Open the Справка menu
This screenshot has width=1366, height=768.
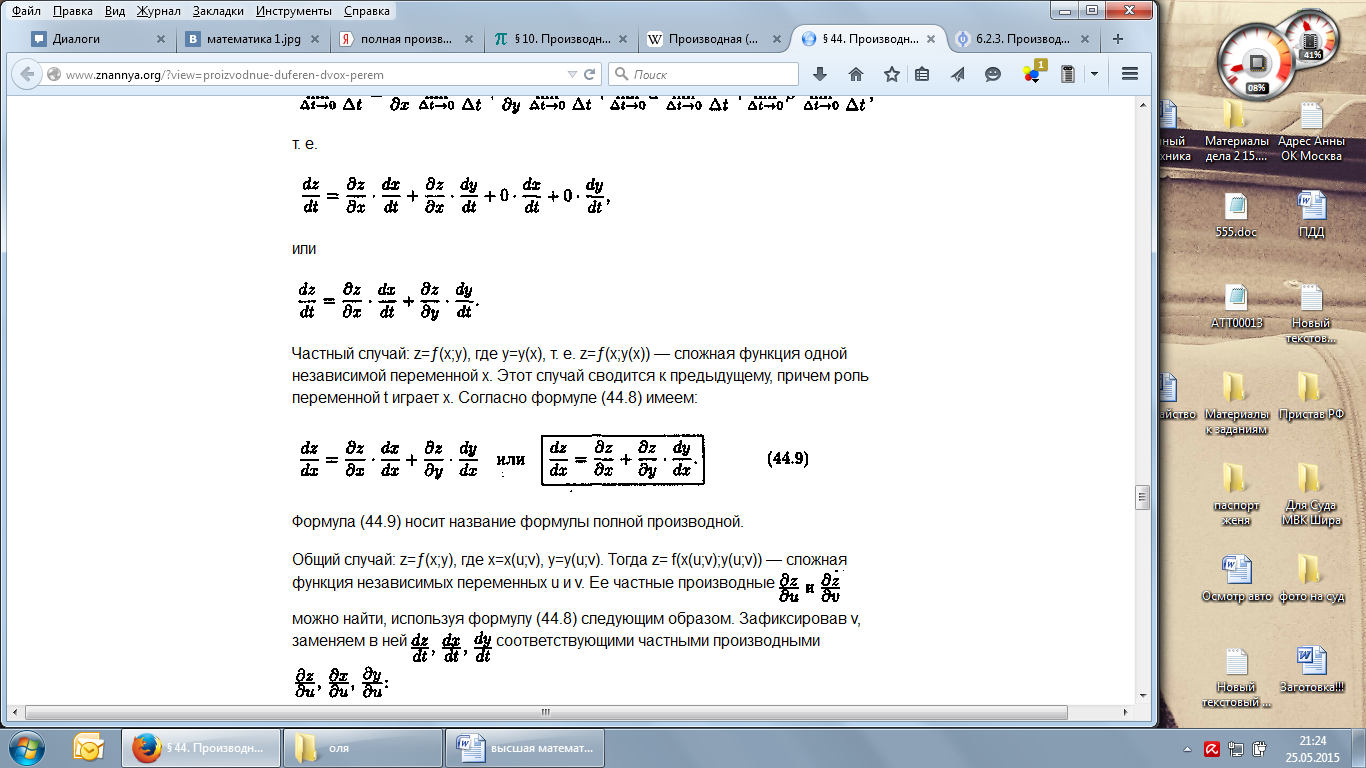(367, 11)
